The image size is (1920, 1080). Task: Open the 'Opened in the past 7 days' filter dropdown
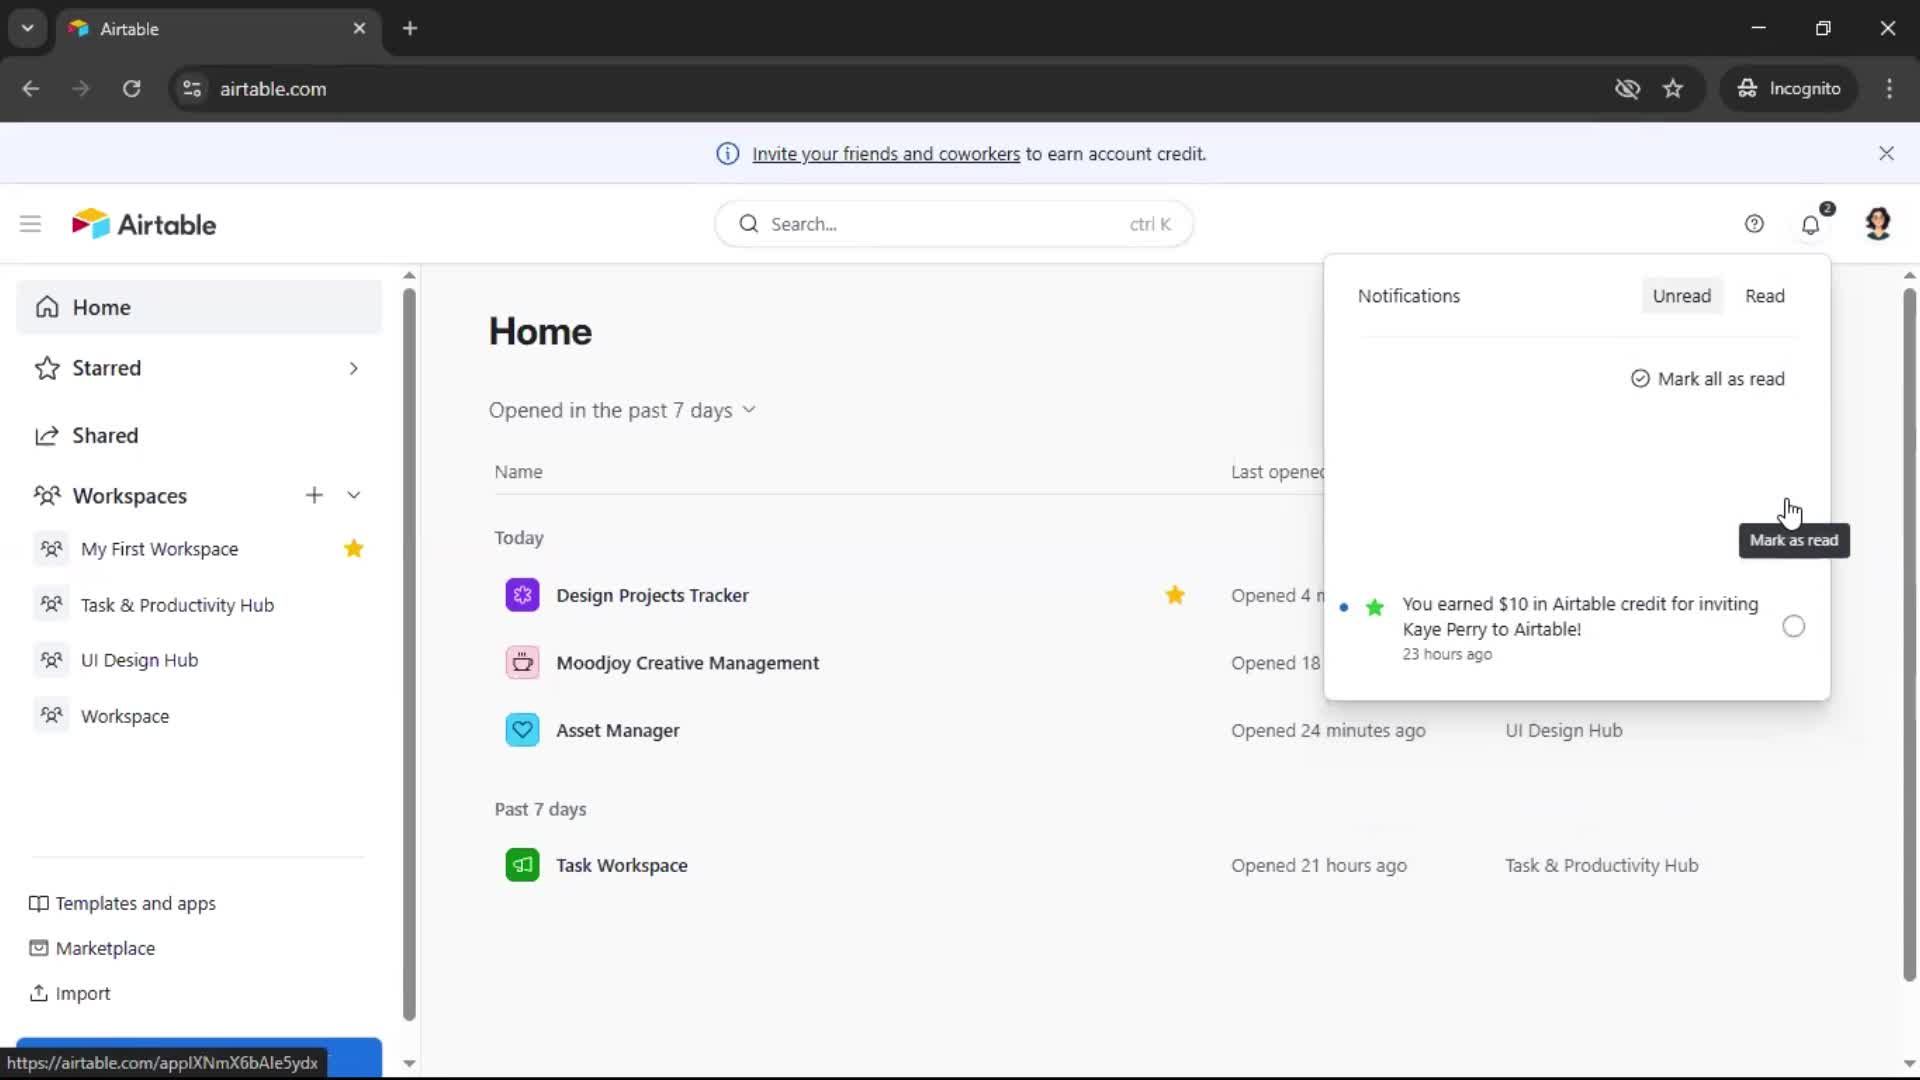[x=622, y=410]
